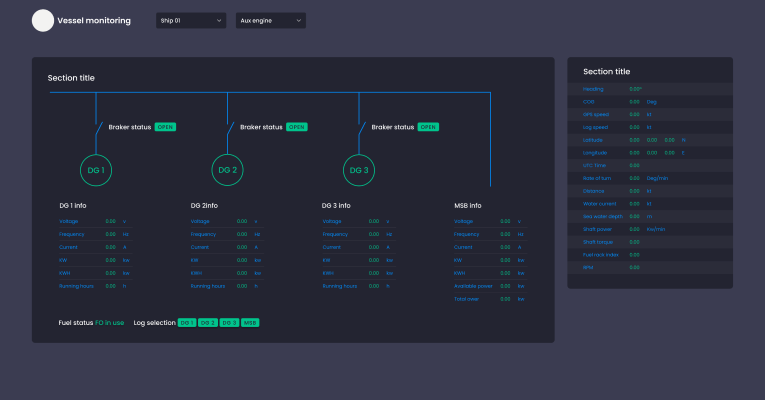Viewport: 765px width, 400px height.
Task: Choose DG 3 log selection button
Action: pos(228,323)
